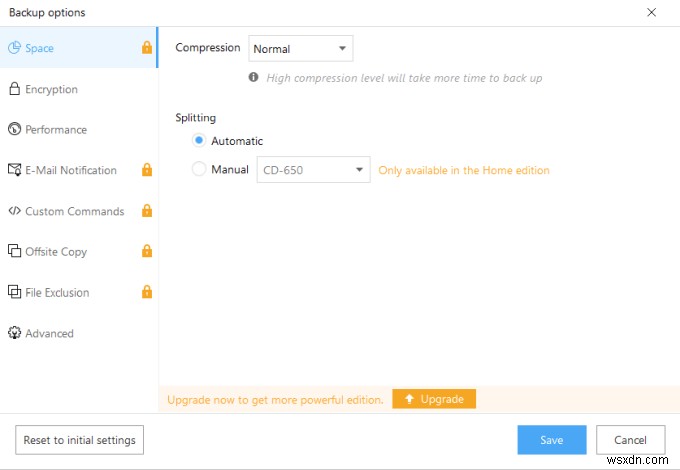Click the Save button
Screen dimensions: 680x470
[x=551, y=440]
